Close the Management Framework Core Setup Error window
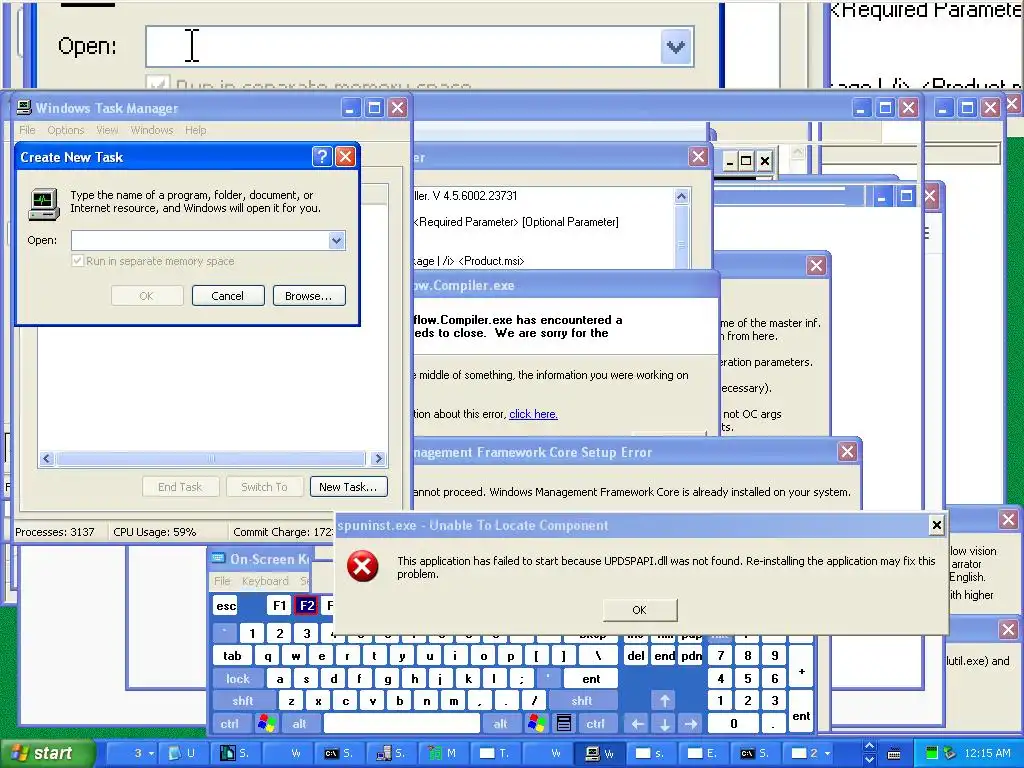The image size is (1024, 768). 847,452
